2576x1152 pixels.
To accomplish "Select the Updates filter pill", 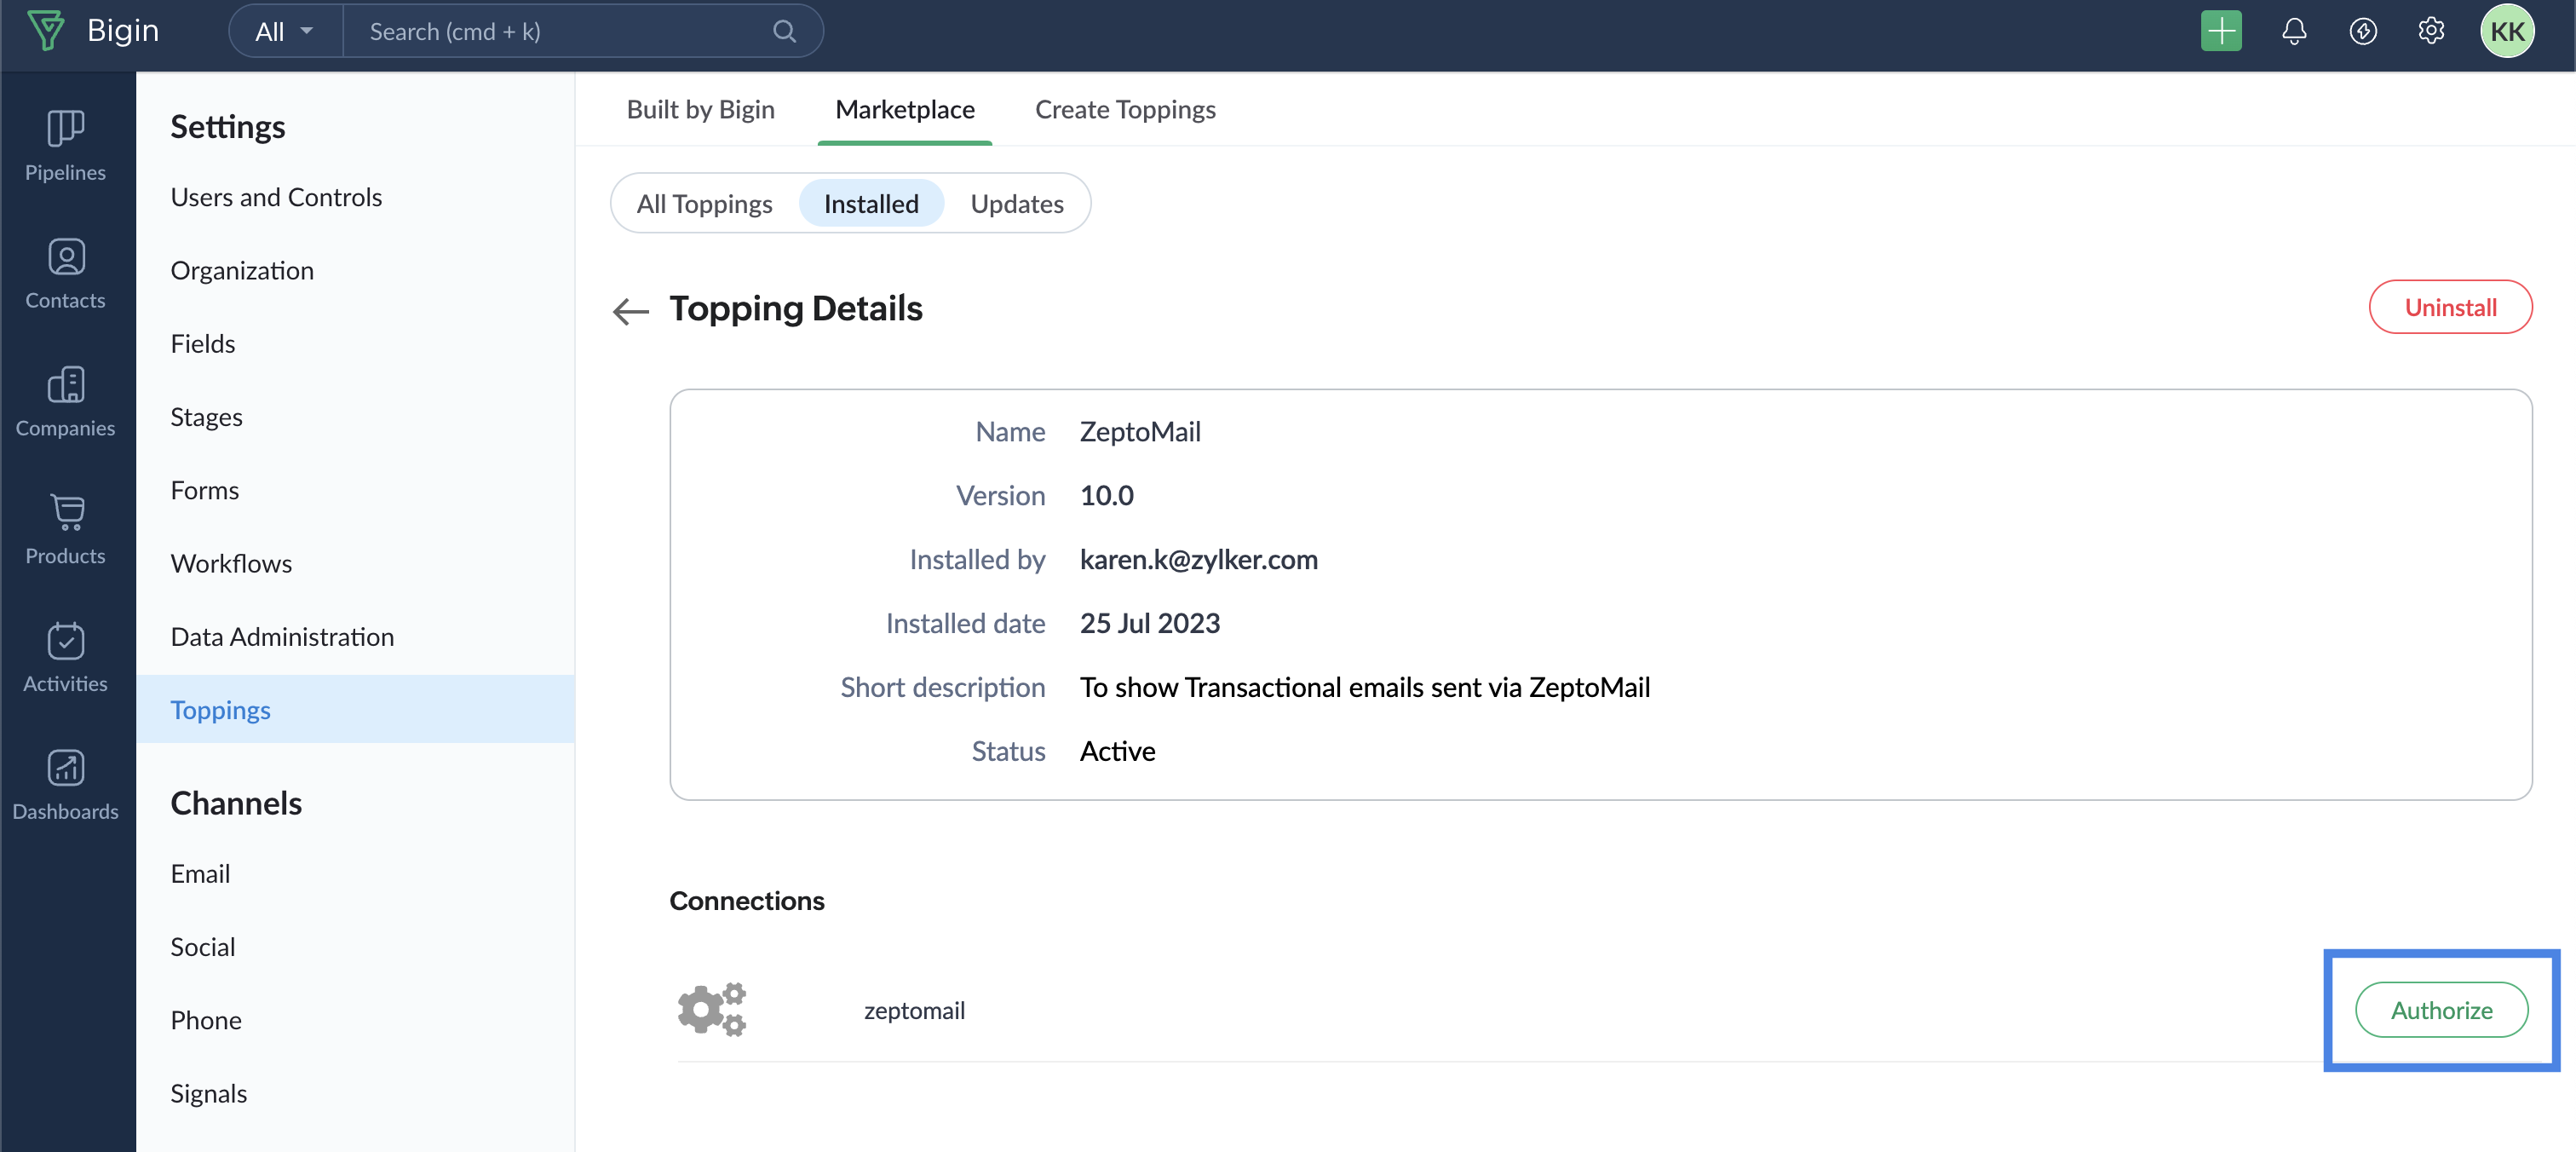I will pos(1016,204).
